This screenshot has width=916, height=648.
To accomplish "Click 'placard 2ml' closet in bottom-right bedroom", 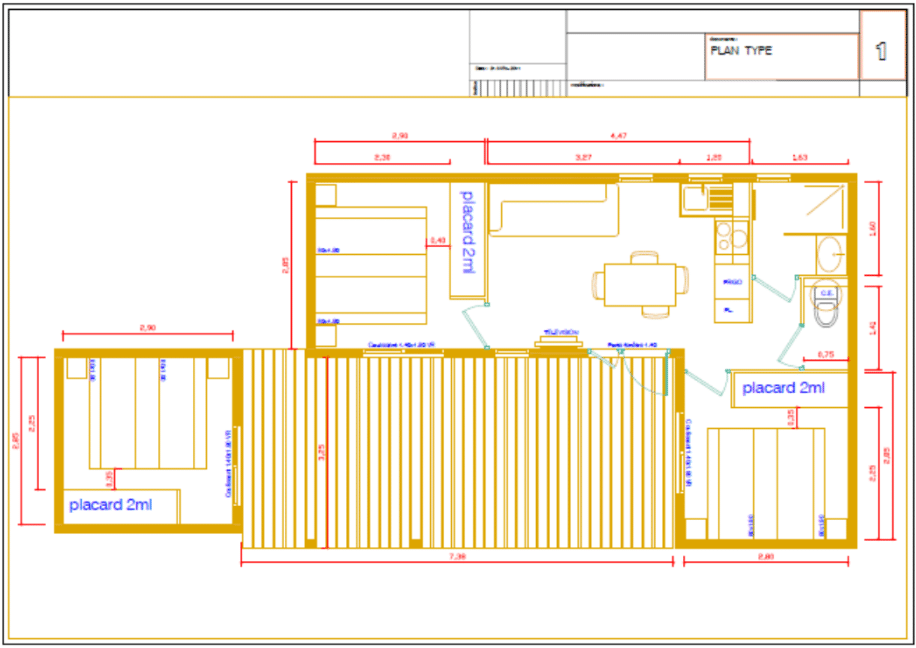I will click(x=785, y=388).
